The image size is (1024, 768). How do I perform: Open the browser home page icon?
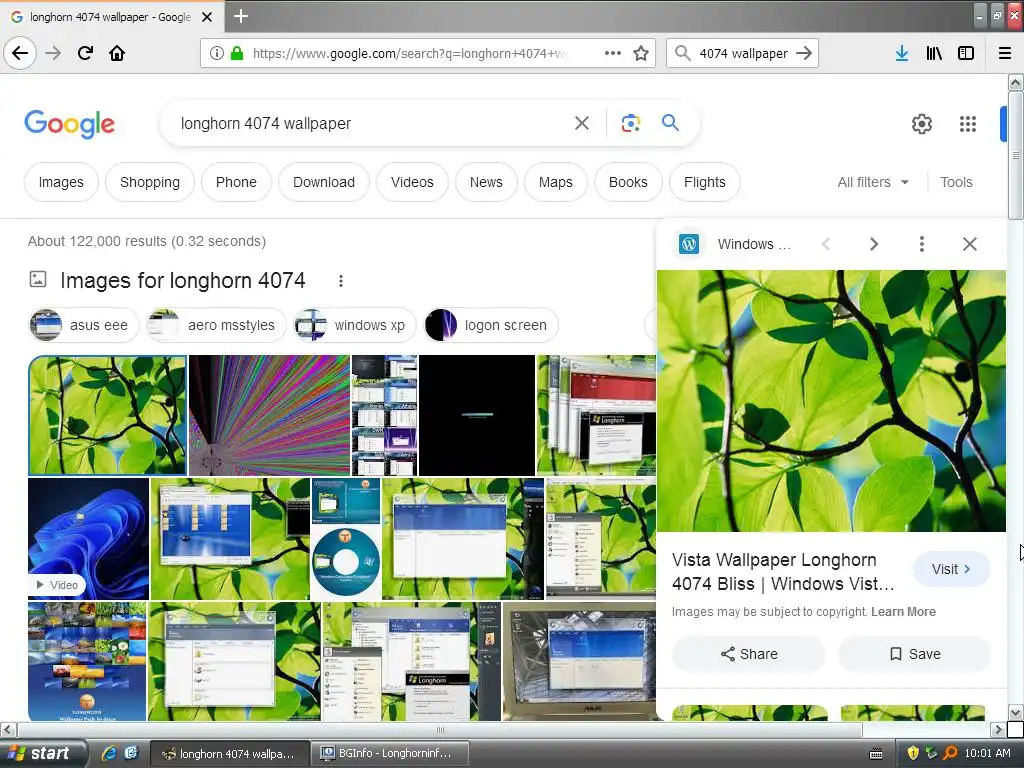pyautogui.click(x=117, y=53)
